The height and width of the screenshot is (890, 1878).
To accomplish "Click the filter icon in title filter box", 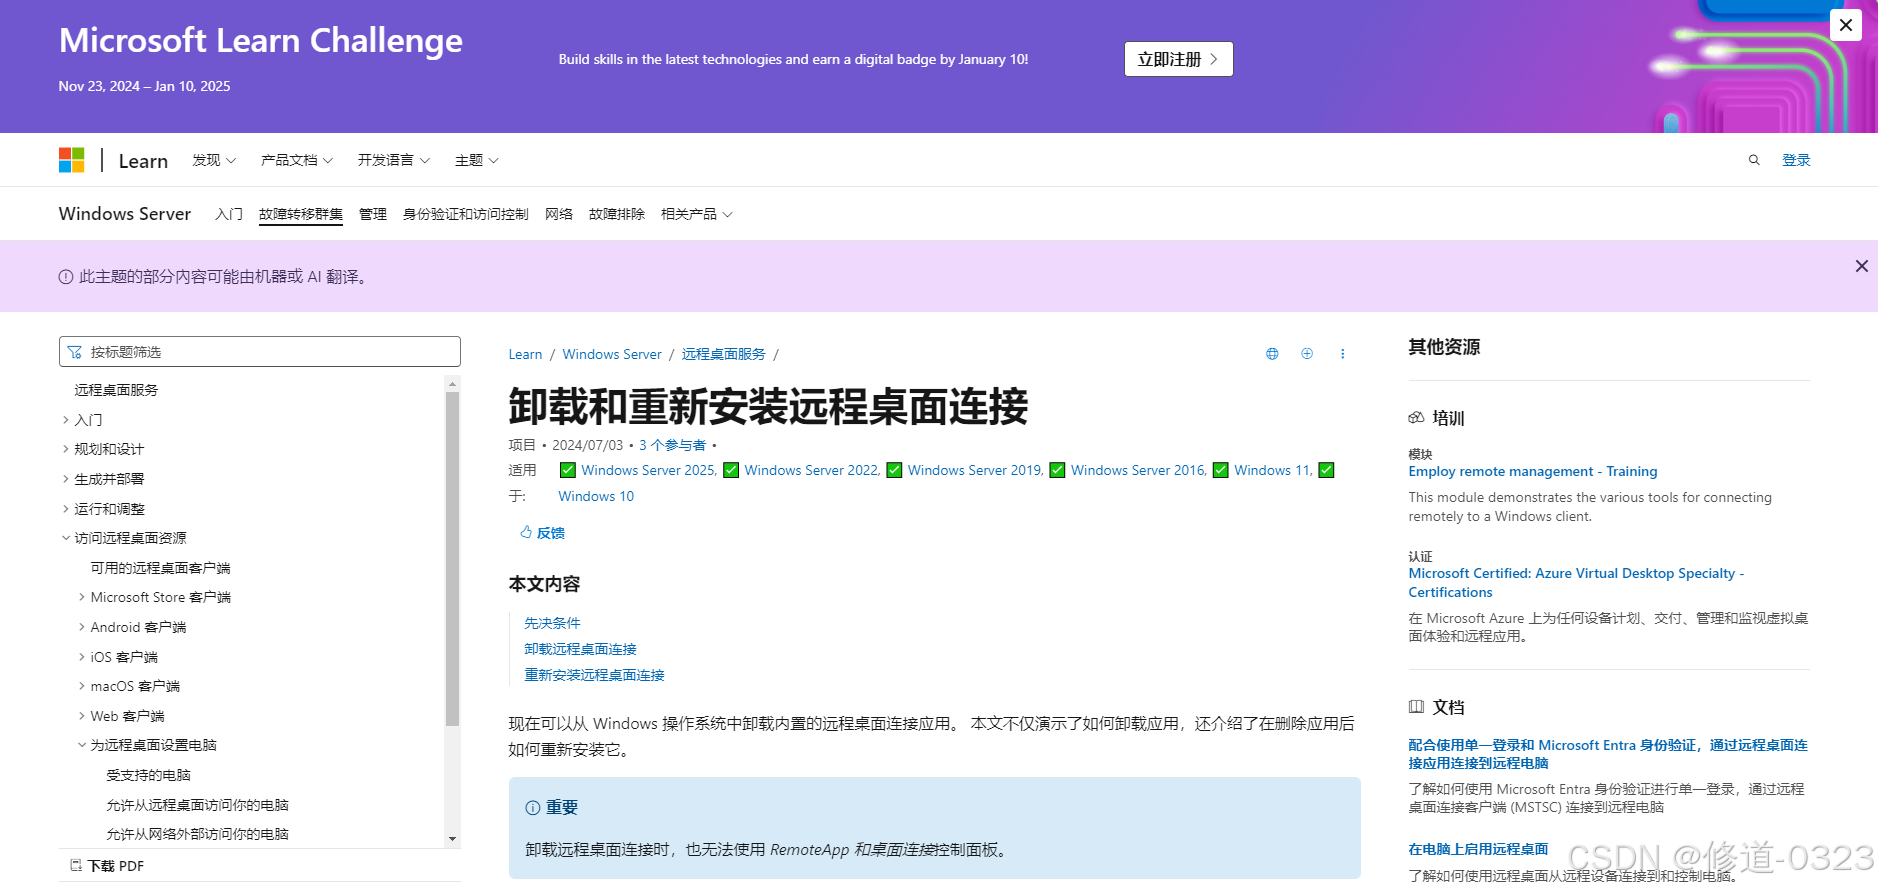I will pos(75,352).
